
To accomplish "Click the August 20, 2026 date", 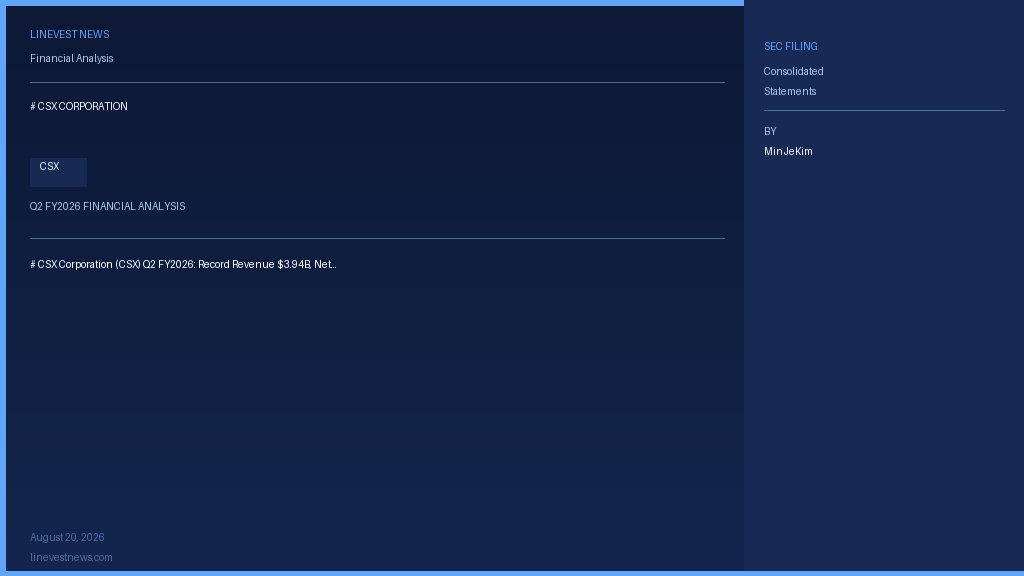I will [67, 537].
